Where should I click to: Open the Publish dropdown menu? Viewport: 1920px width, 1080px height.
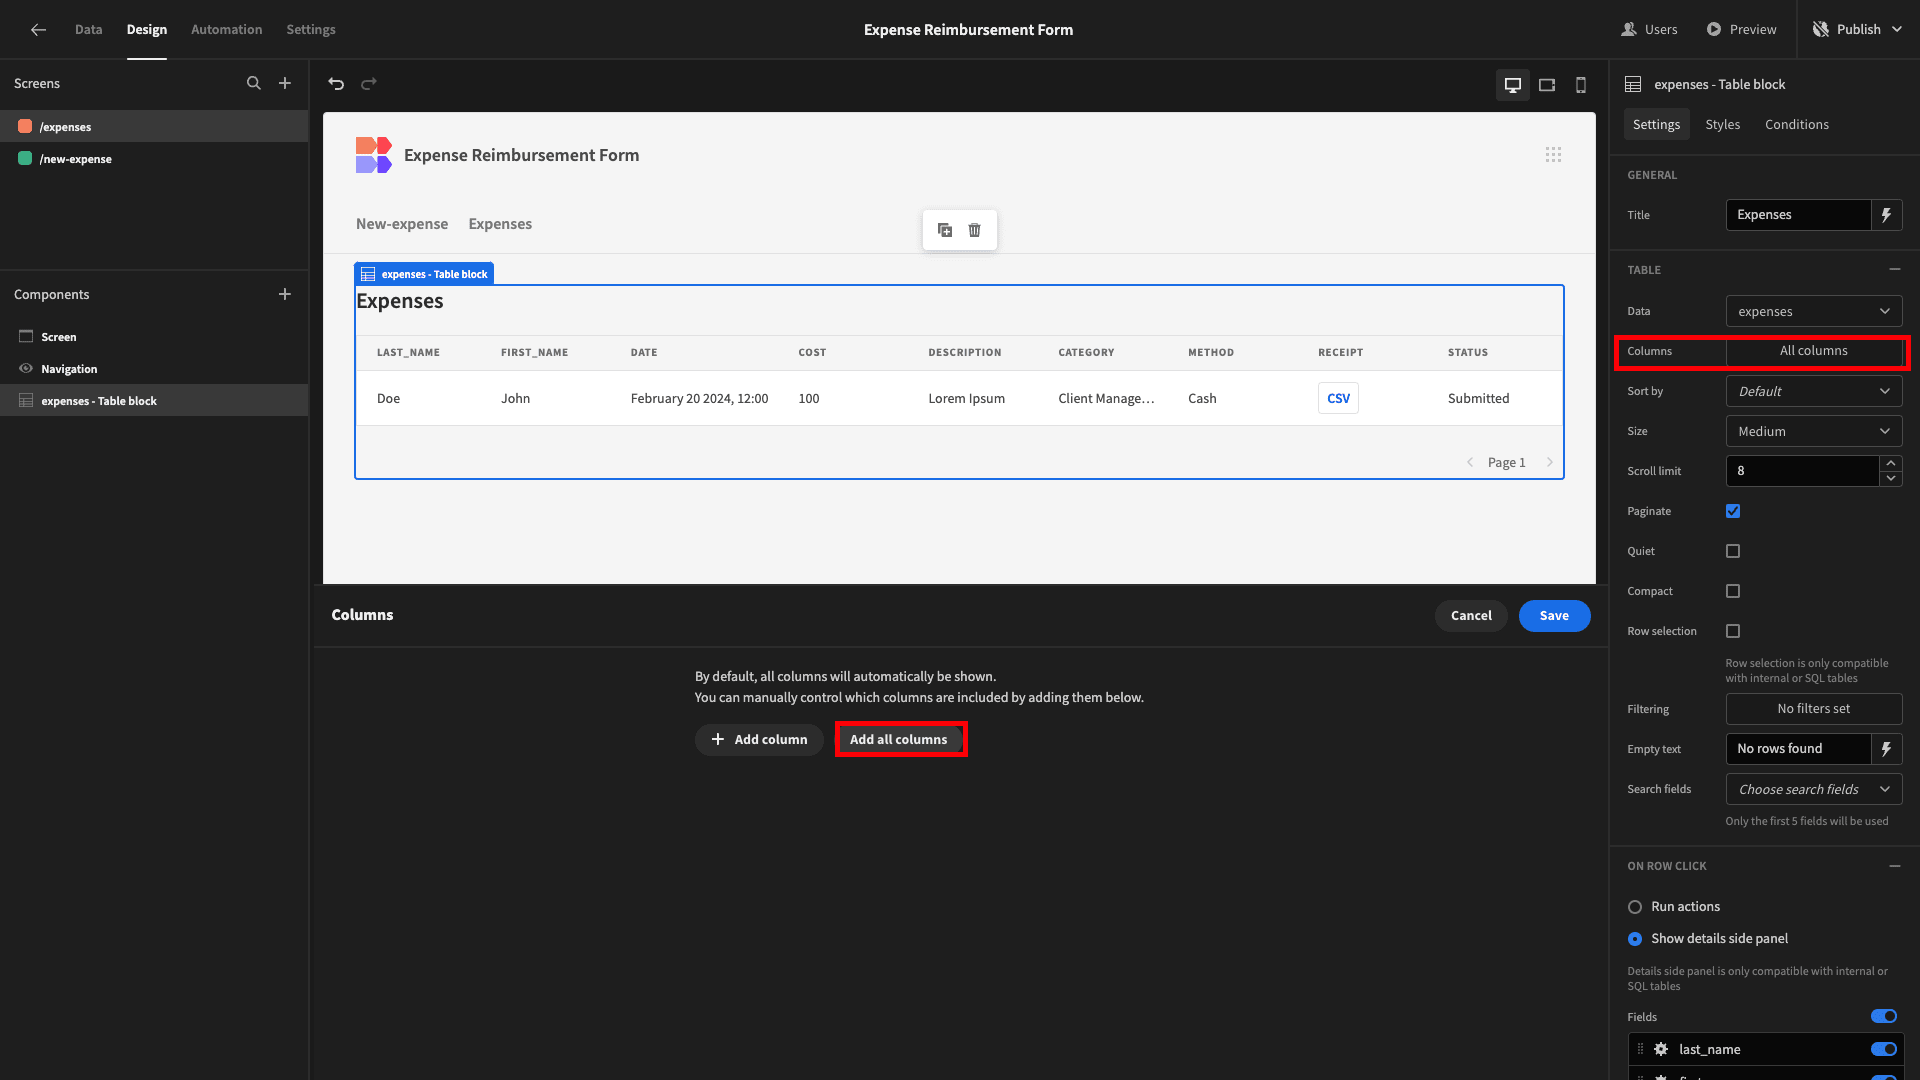click(x=1858, y=30)
